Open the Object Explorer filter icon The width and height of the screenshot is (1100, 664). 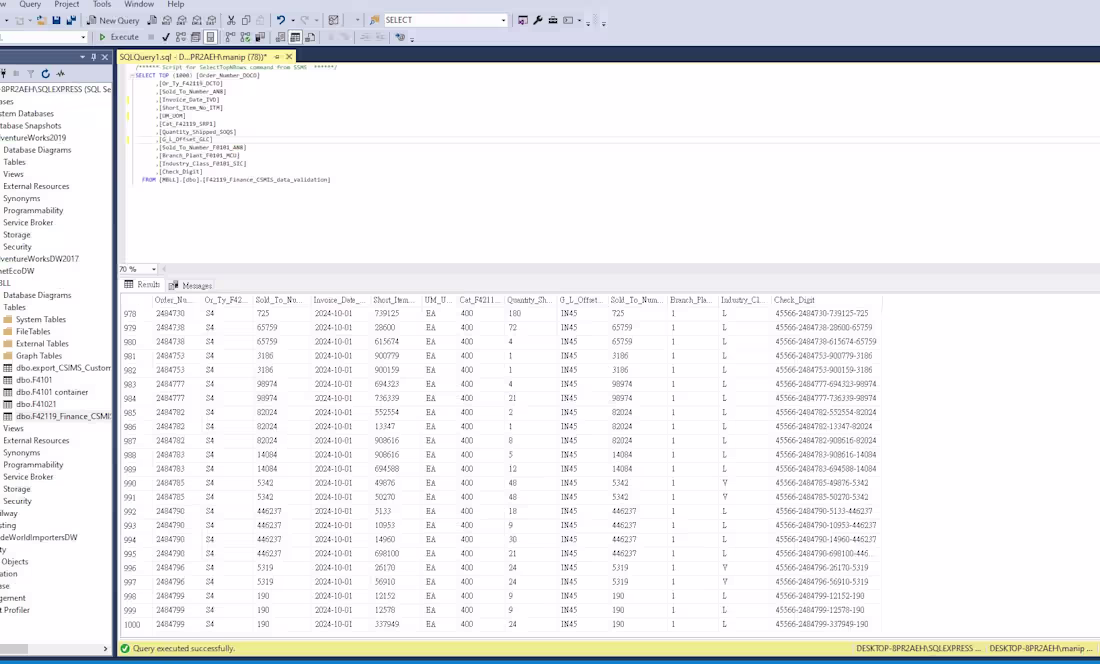coord(31,73)
